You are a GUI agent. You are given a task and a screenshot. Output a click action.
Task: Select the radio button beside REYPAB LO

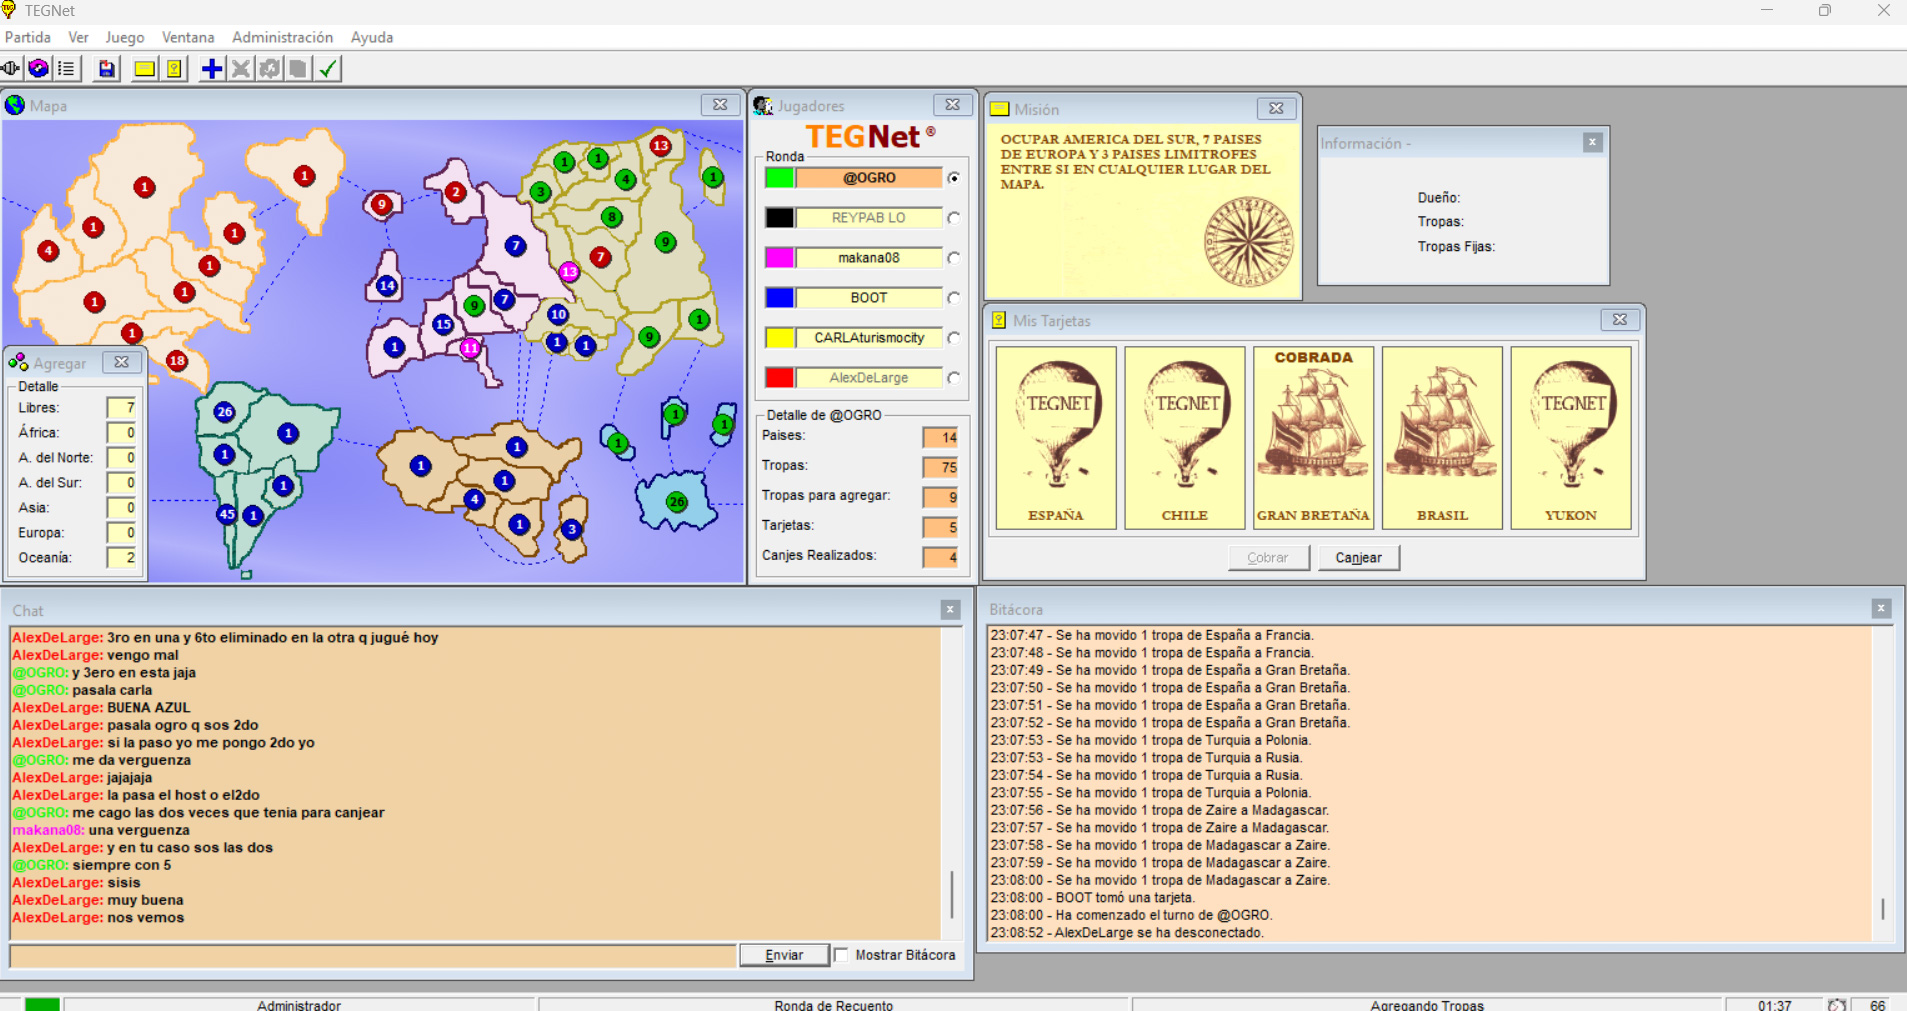(954, 218)
